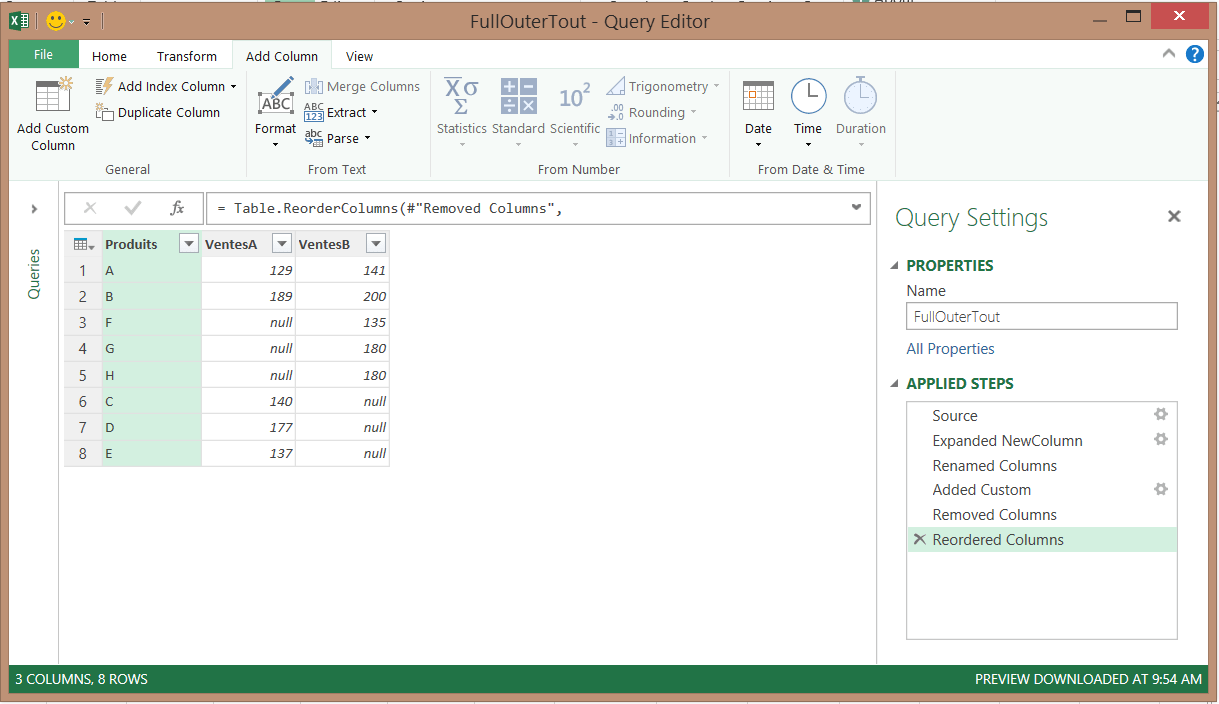1219x704 pixels.
Task: Collapse the PROPERTIES section
Action: (895, 266)
